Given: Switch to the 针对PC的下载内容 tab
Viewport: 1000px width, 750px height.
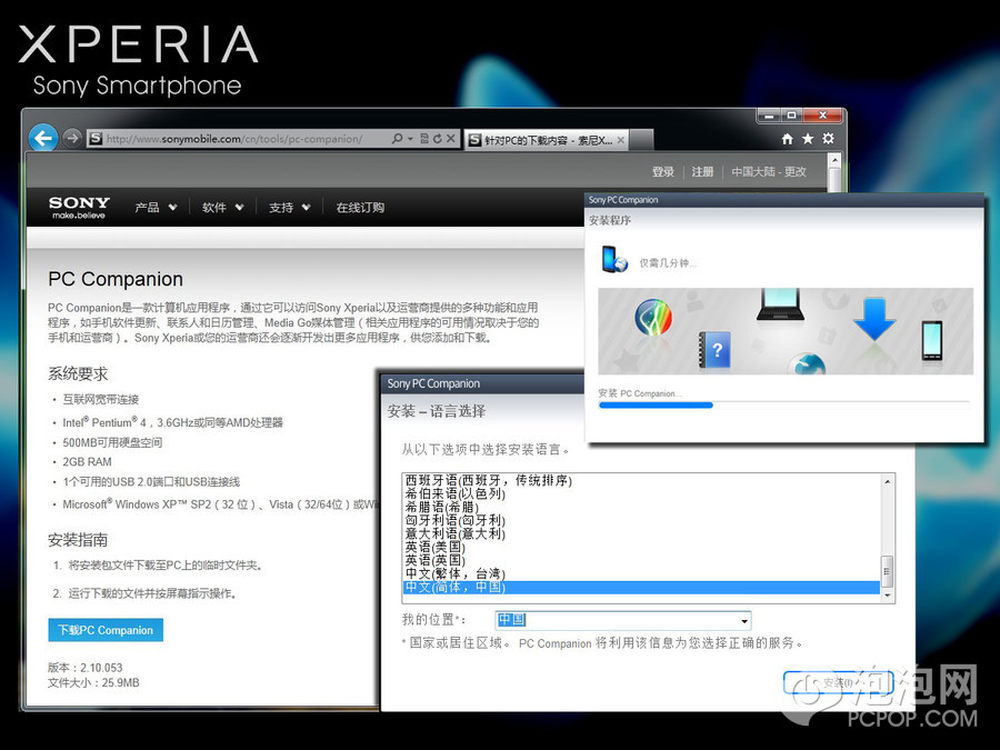Looking at the screenshot, I should coord(546,140).
